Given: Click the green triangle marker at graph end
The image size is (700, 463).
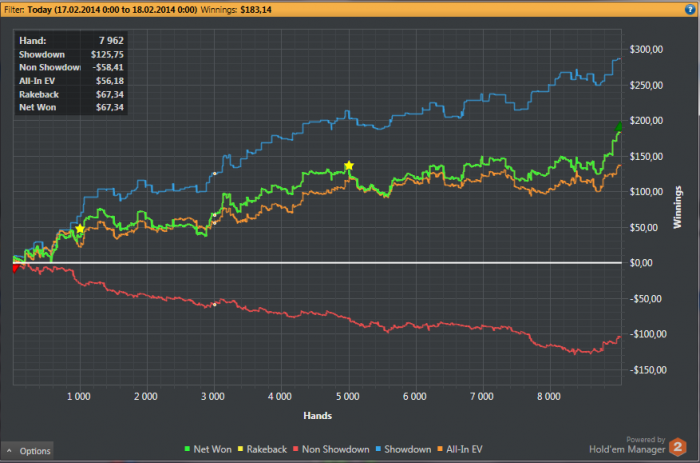Looking at the screenshot, I should [x=619, y=126].
